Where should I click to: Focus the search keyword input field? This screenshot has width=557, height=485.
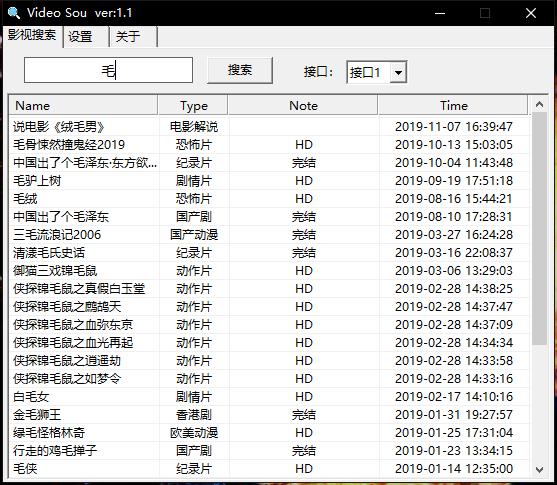[x=108, y=70]
